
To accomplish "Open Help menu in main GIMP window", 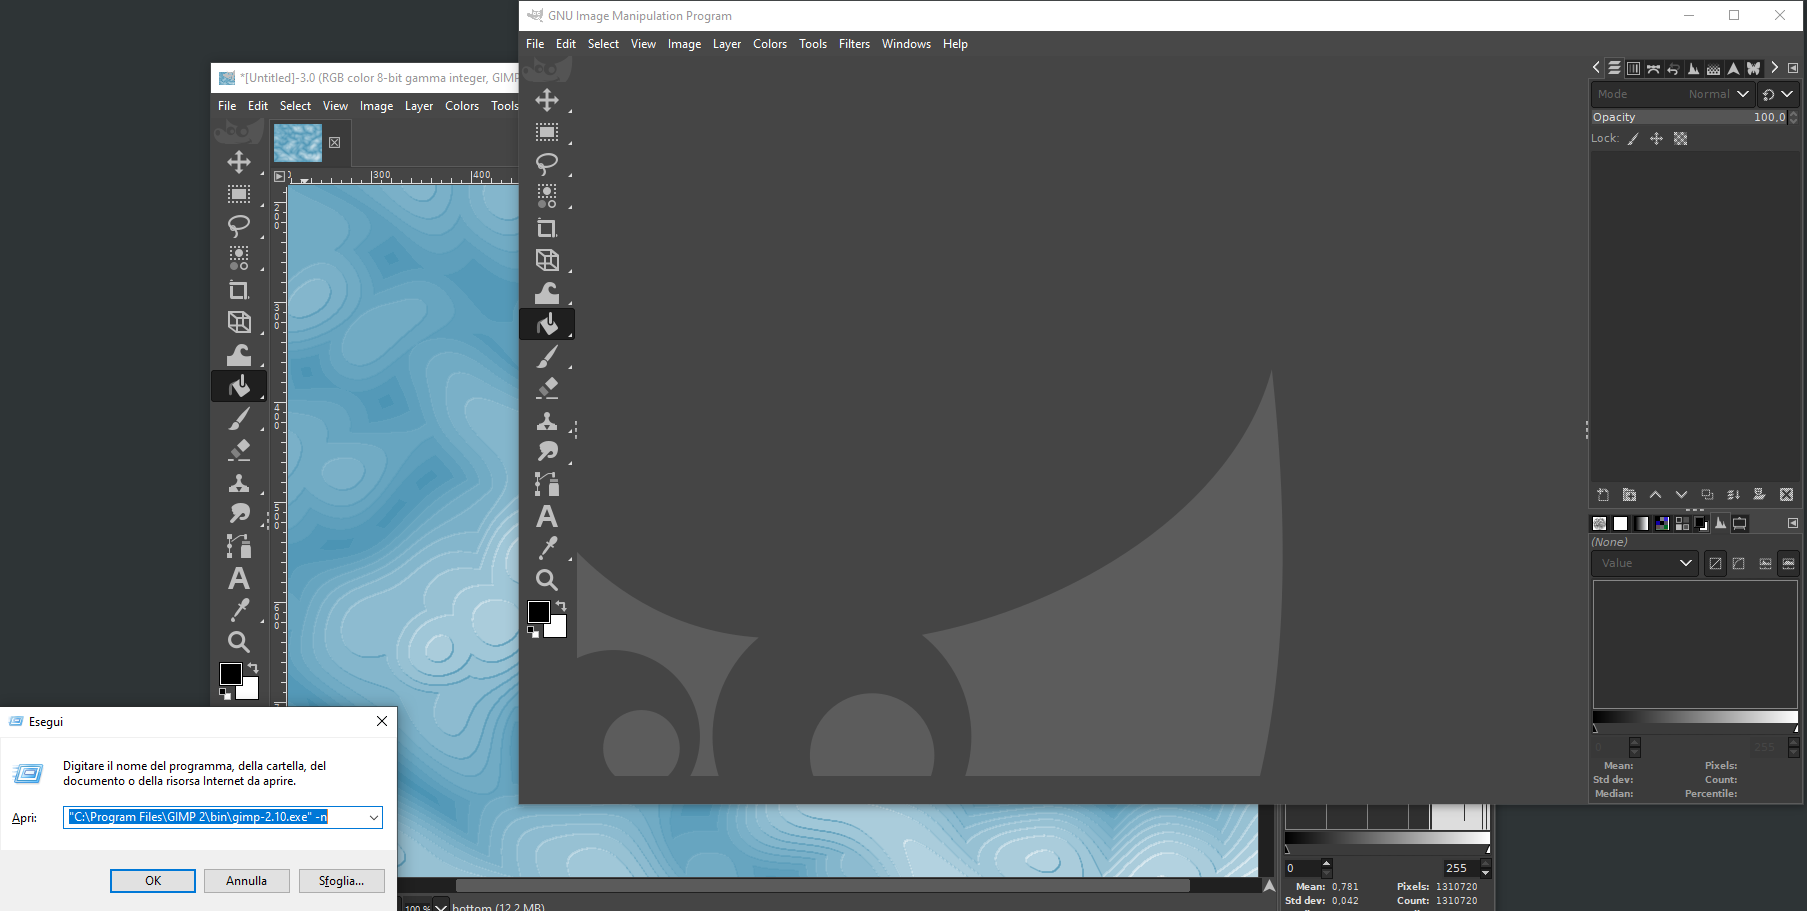I will (x=955, y=44).
